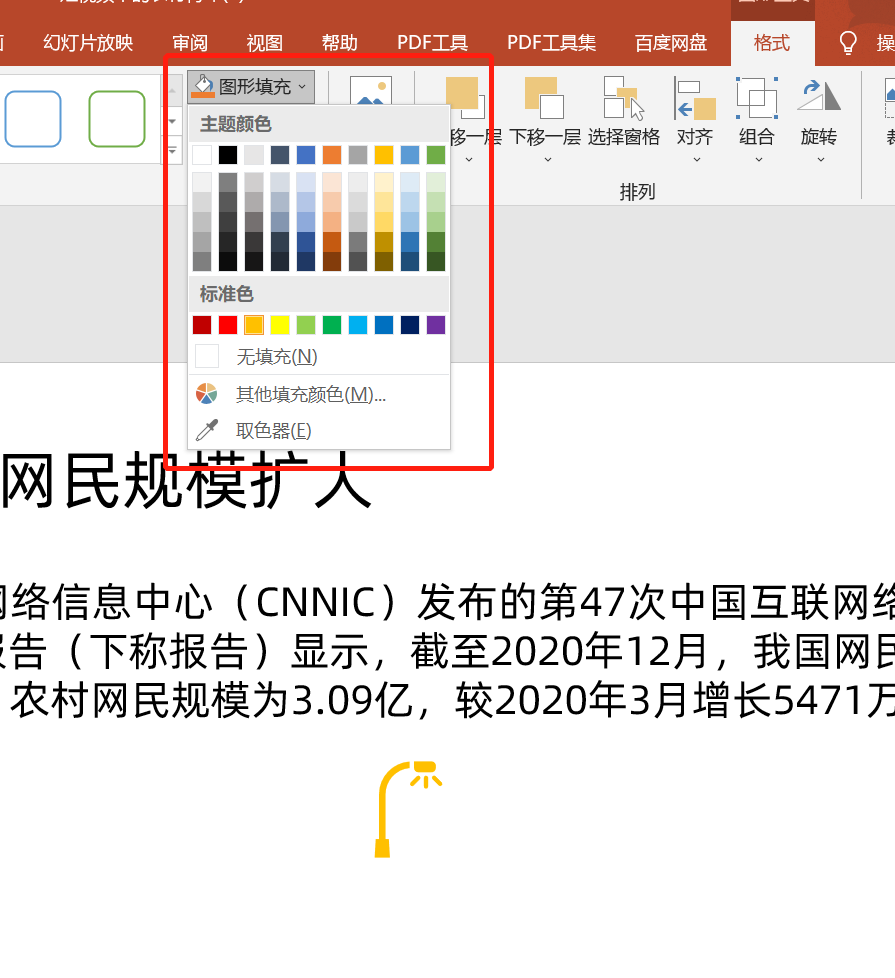Screen dimensions: 895x978
Task: Select the blue rounded rectangle shape style
Action: click(33, 119)
